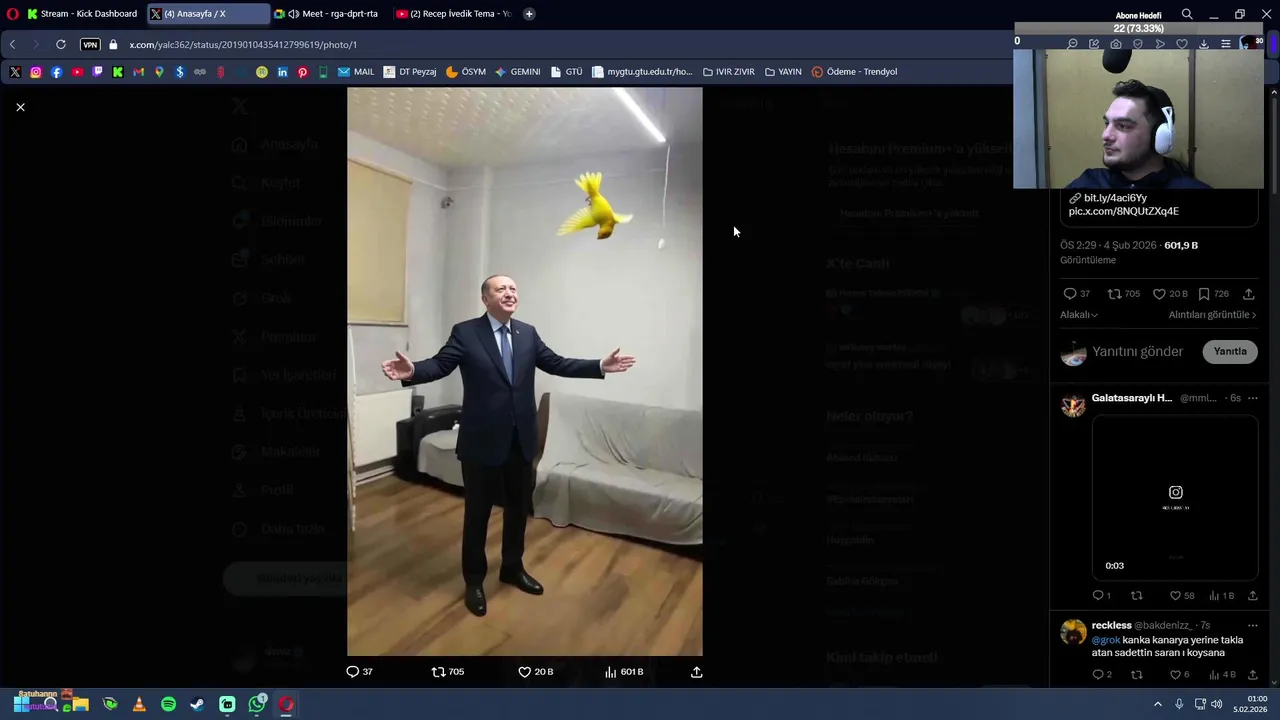The height and width of the screenshot is (720, 1280).
Task: Open WhatsApp from the taskbar
Action: (x=257, y=704)
